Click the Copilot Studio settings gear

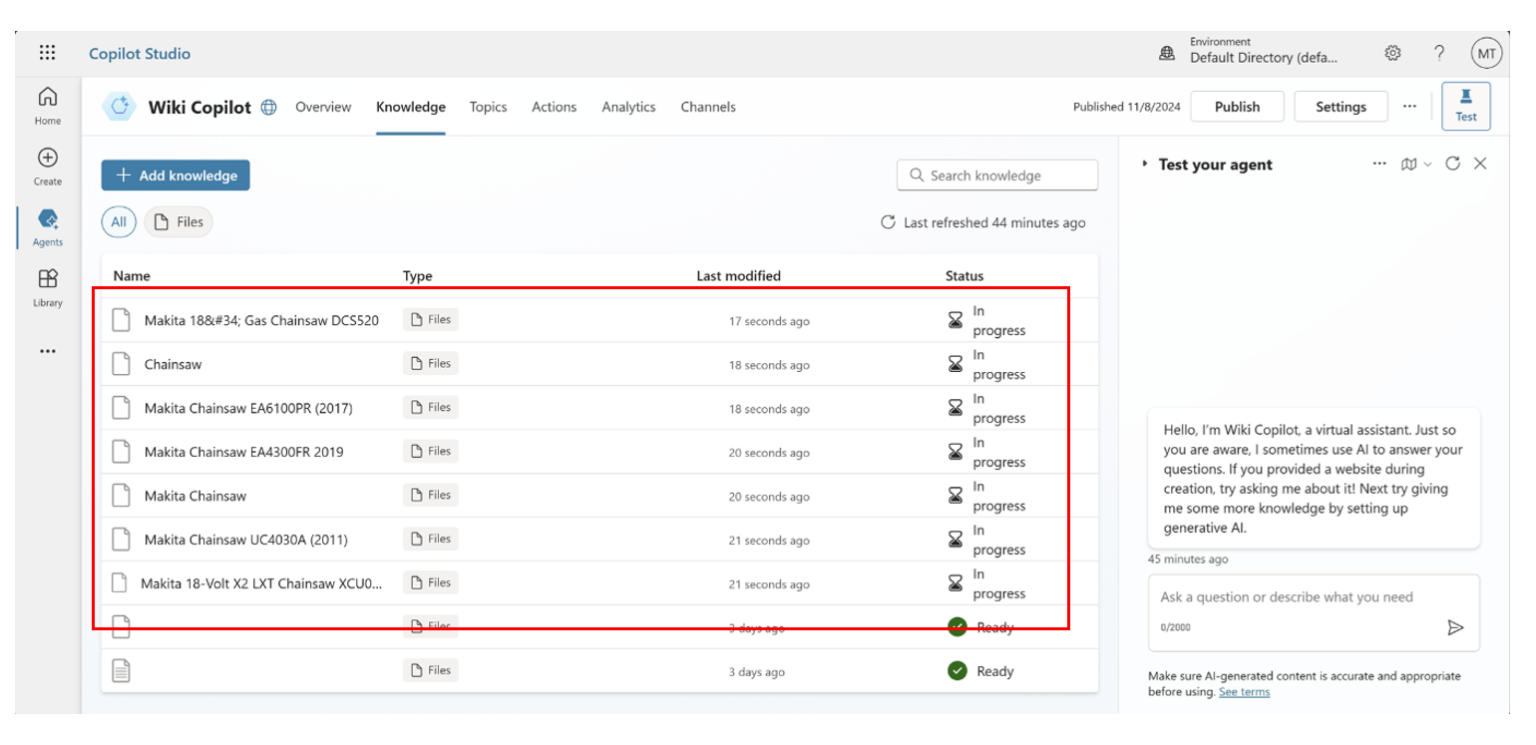pyautogui.click(x=1393, y=52)
